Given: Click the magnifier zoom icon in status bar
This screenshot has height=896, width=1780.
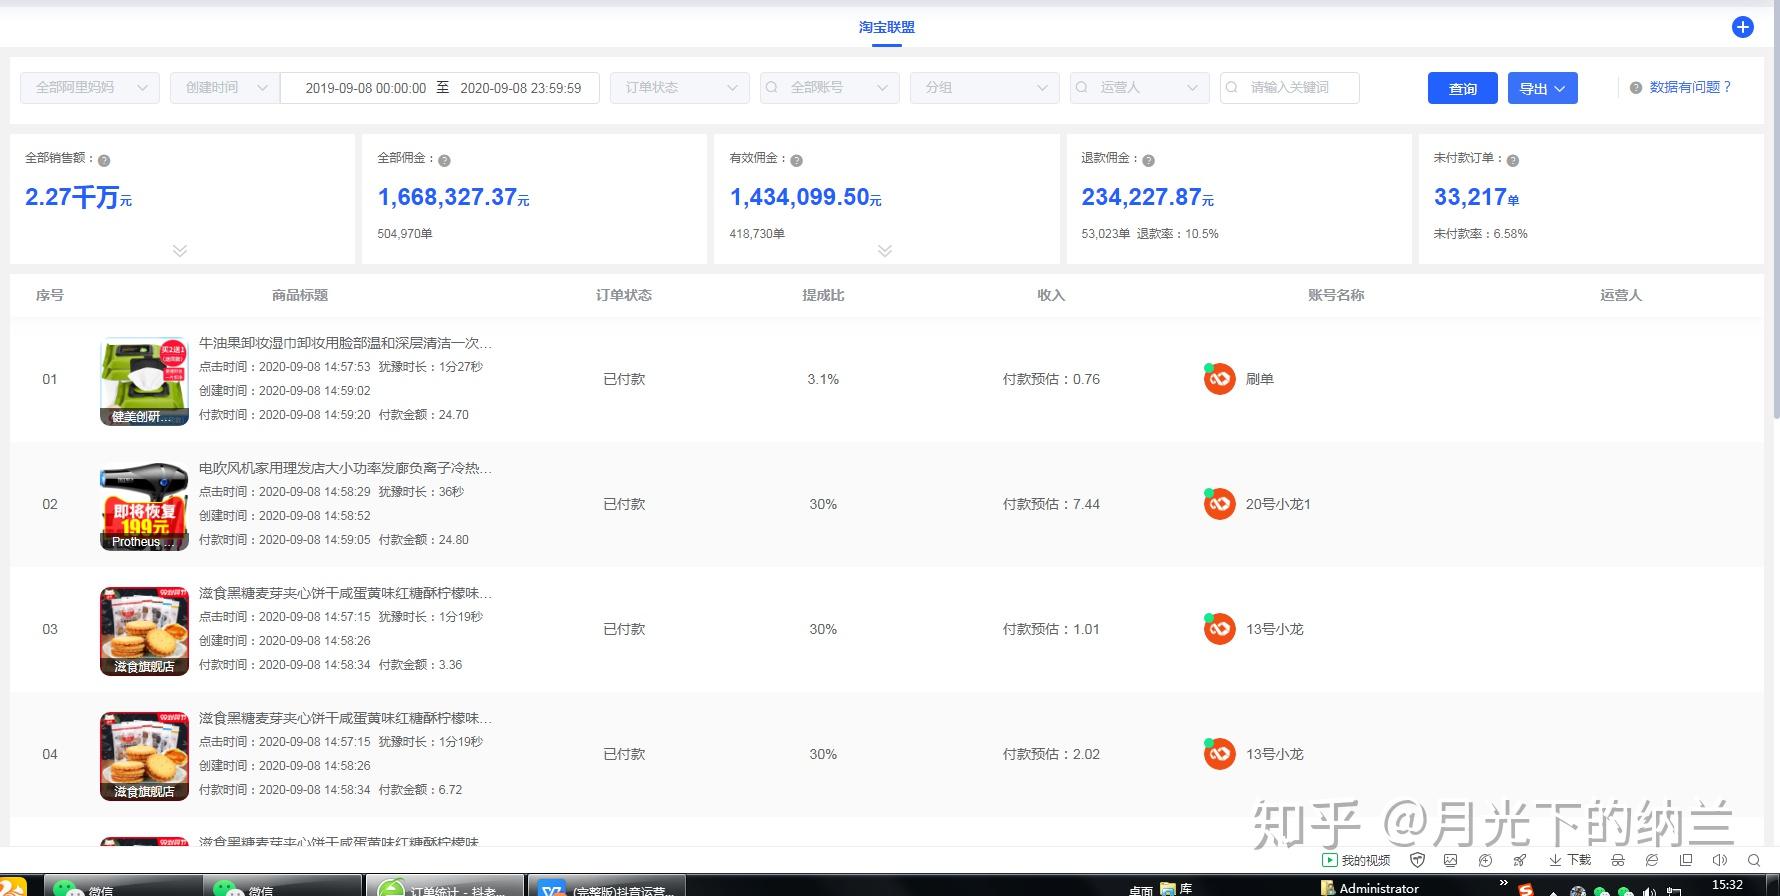Looking at the screenshot, I should click(1754, 860).
